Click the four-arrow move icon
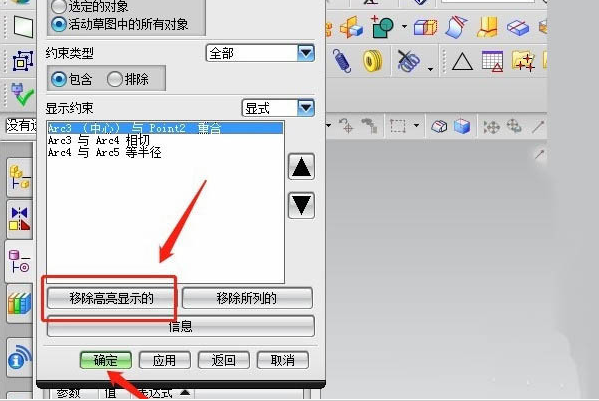The width and height of the screenshot is (599, 401). click(x=491, y=126)
